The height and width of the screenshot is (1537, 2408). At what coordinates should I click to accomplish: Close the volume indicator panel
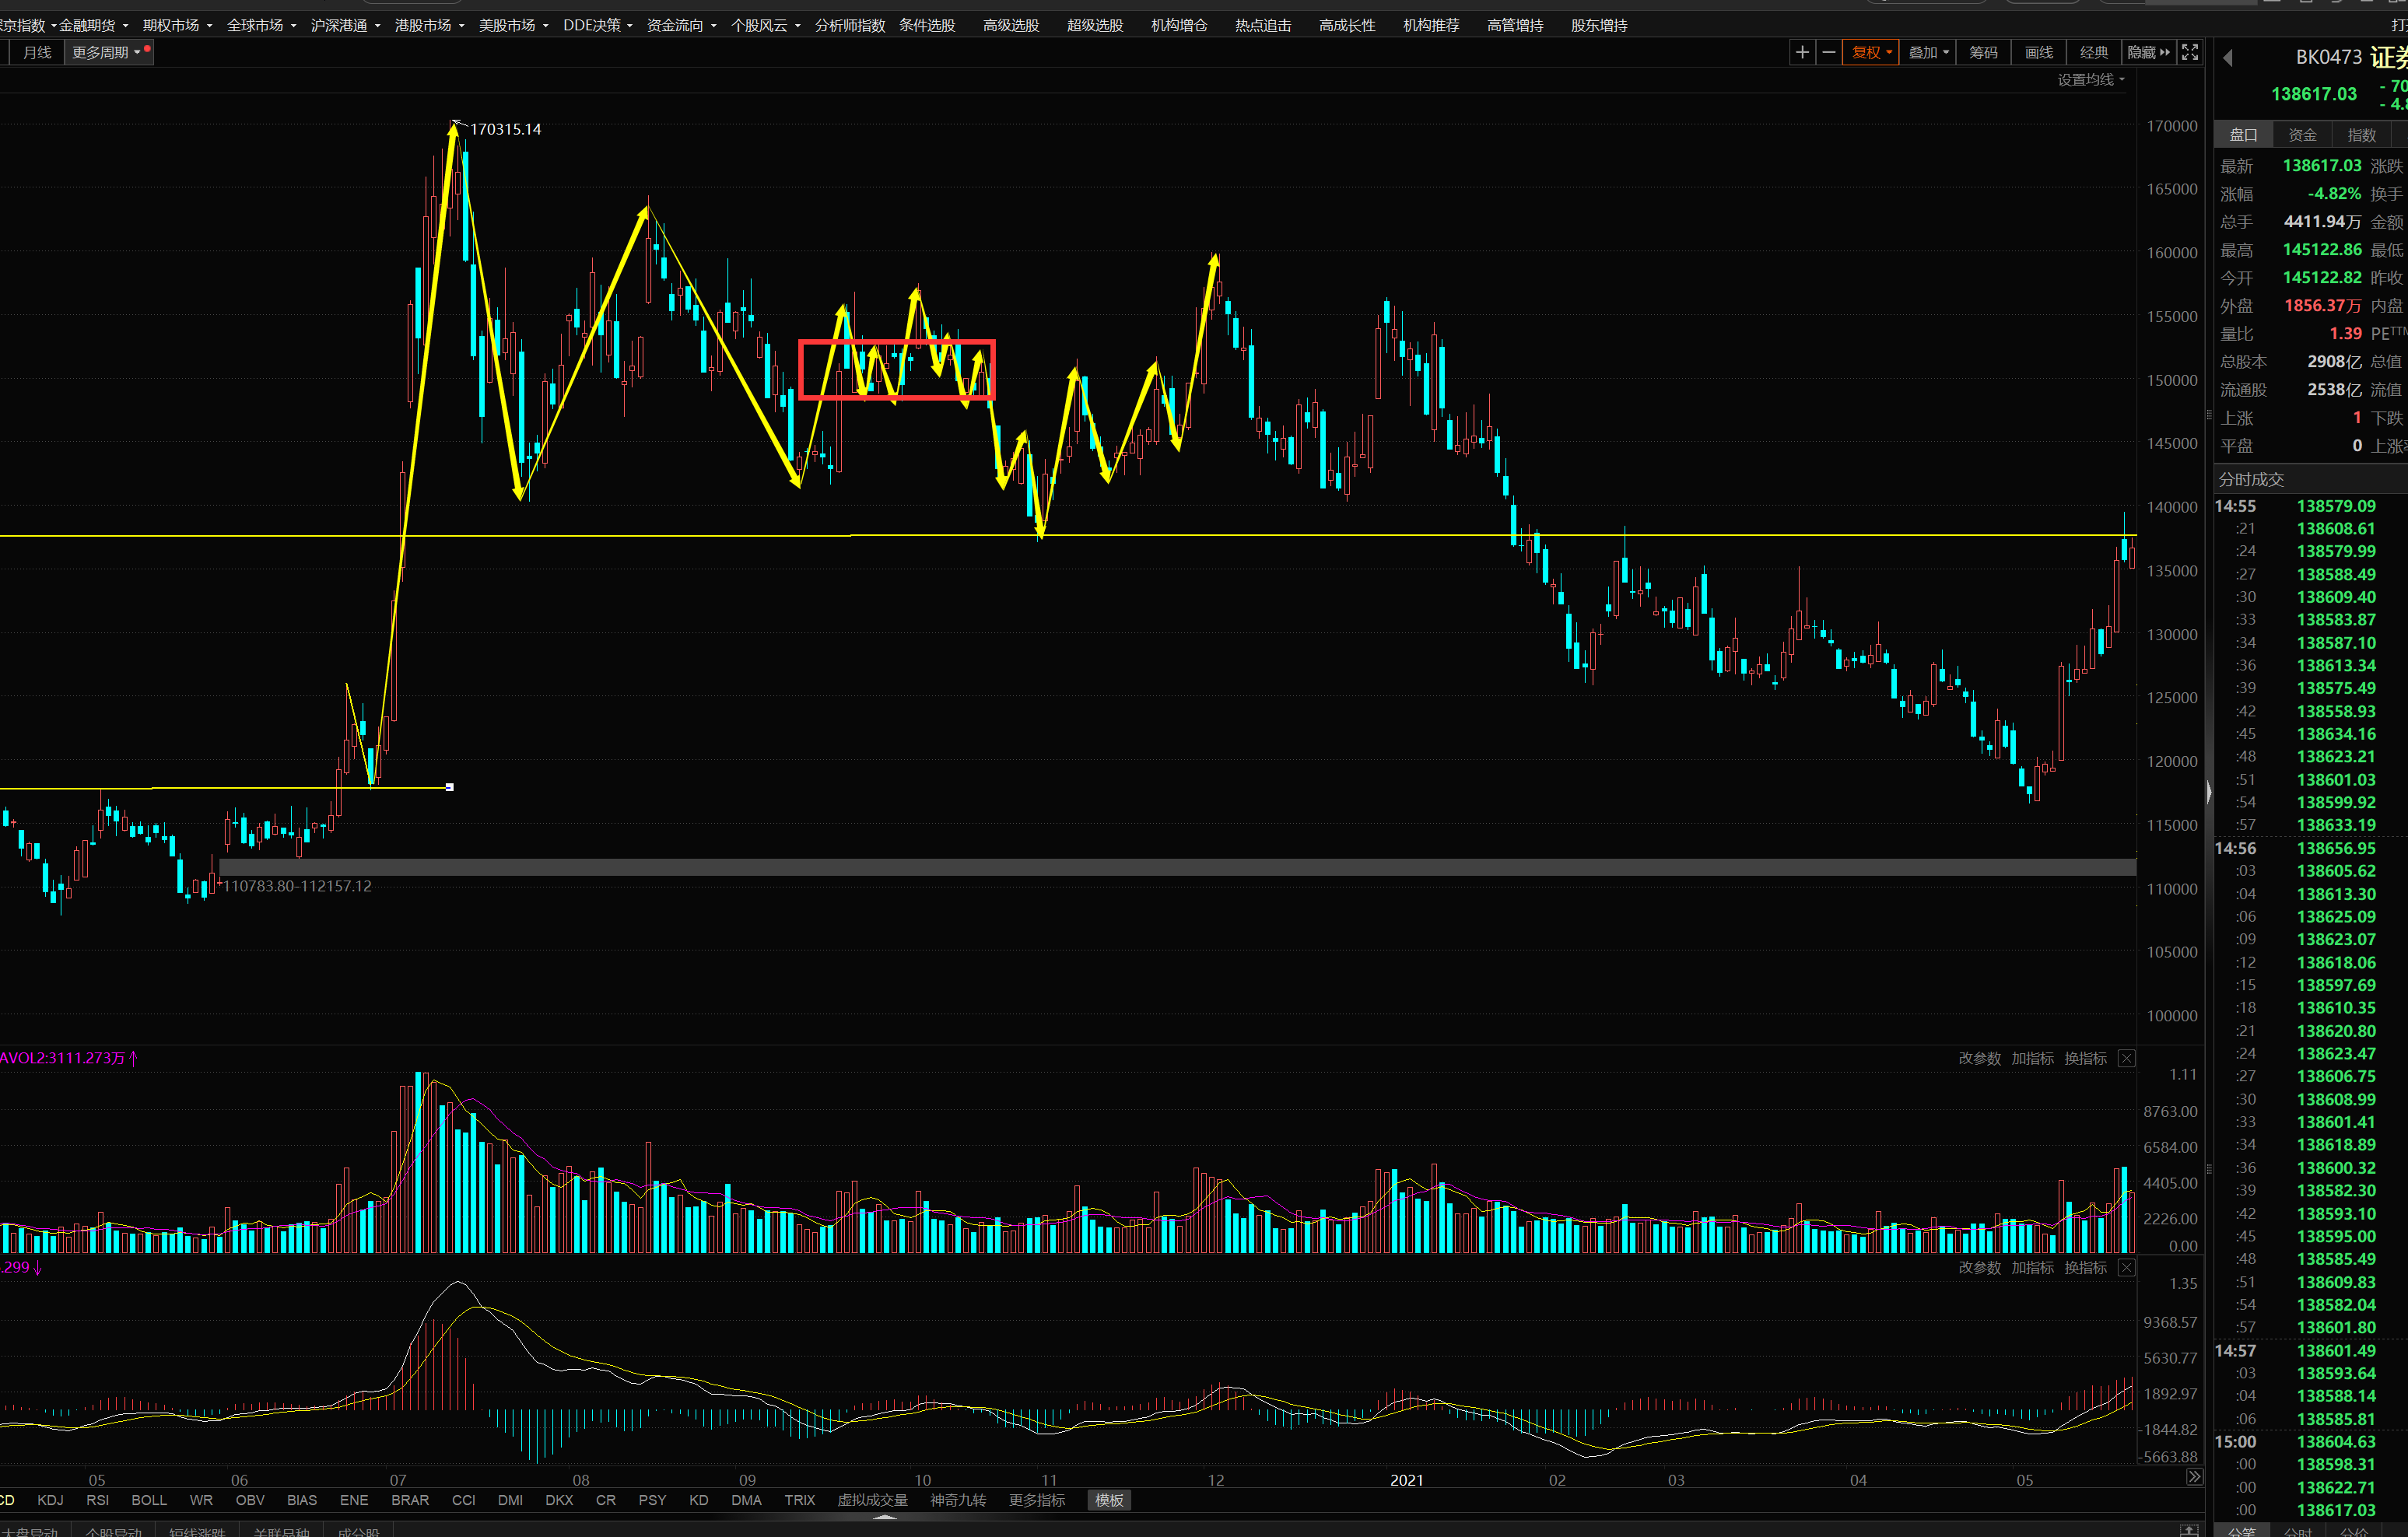click(x=2126, y=1058)
